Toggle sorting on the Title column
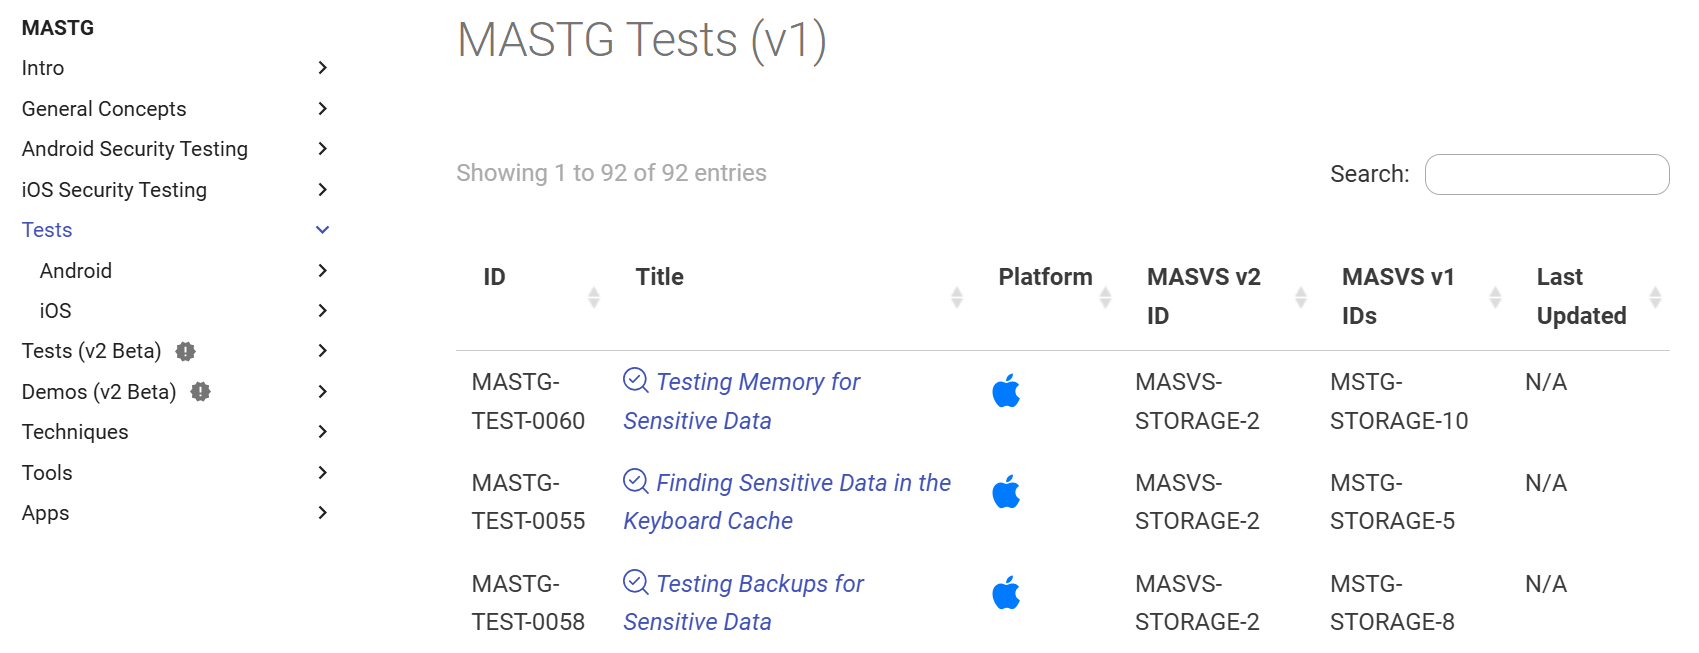This screenshot has height=653, width=1699. click(x=958, y=295)
